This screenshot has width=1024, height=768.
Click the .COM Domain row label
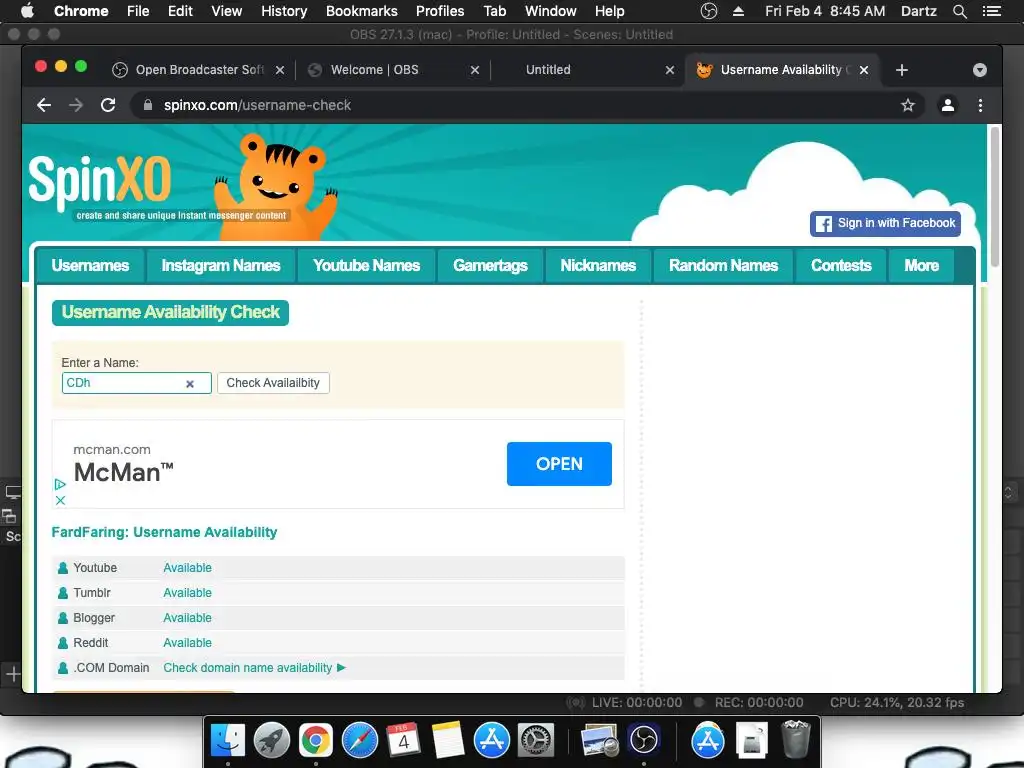tap(111, 667)
